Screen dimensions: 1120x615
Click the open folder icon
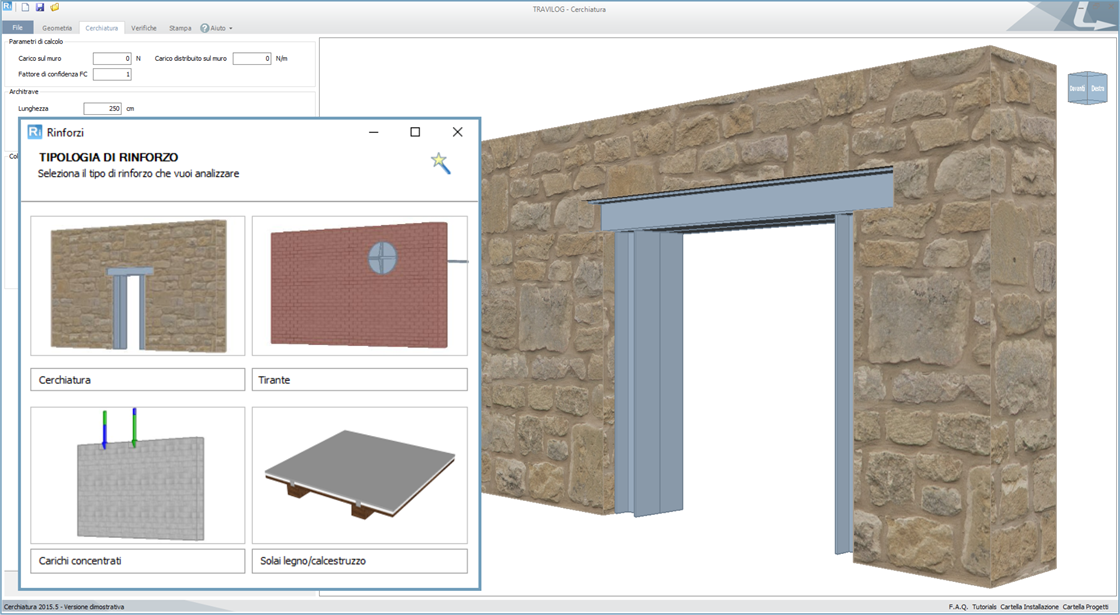[x=55, y=7]
